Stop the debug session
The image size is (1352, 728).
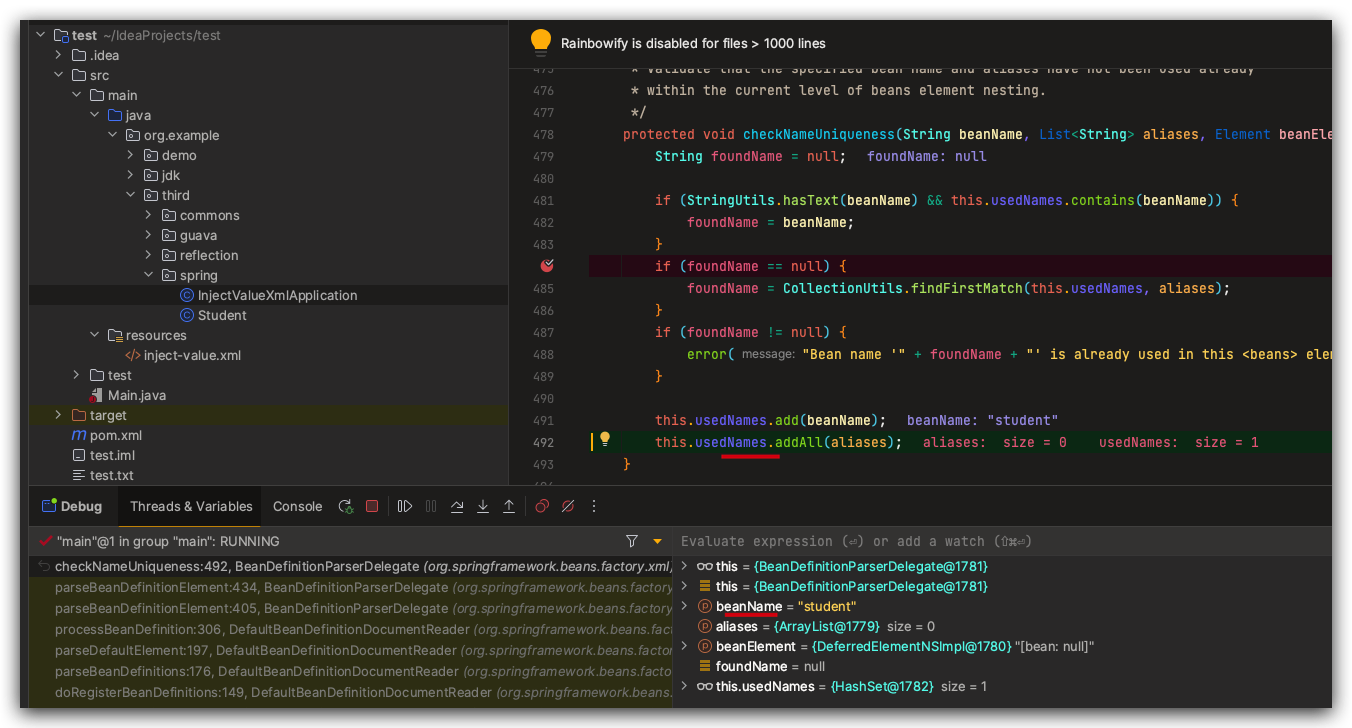coord(372,507)
